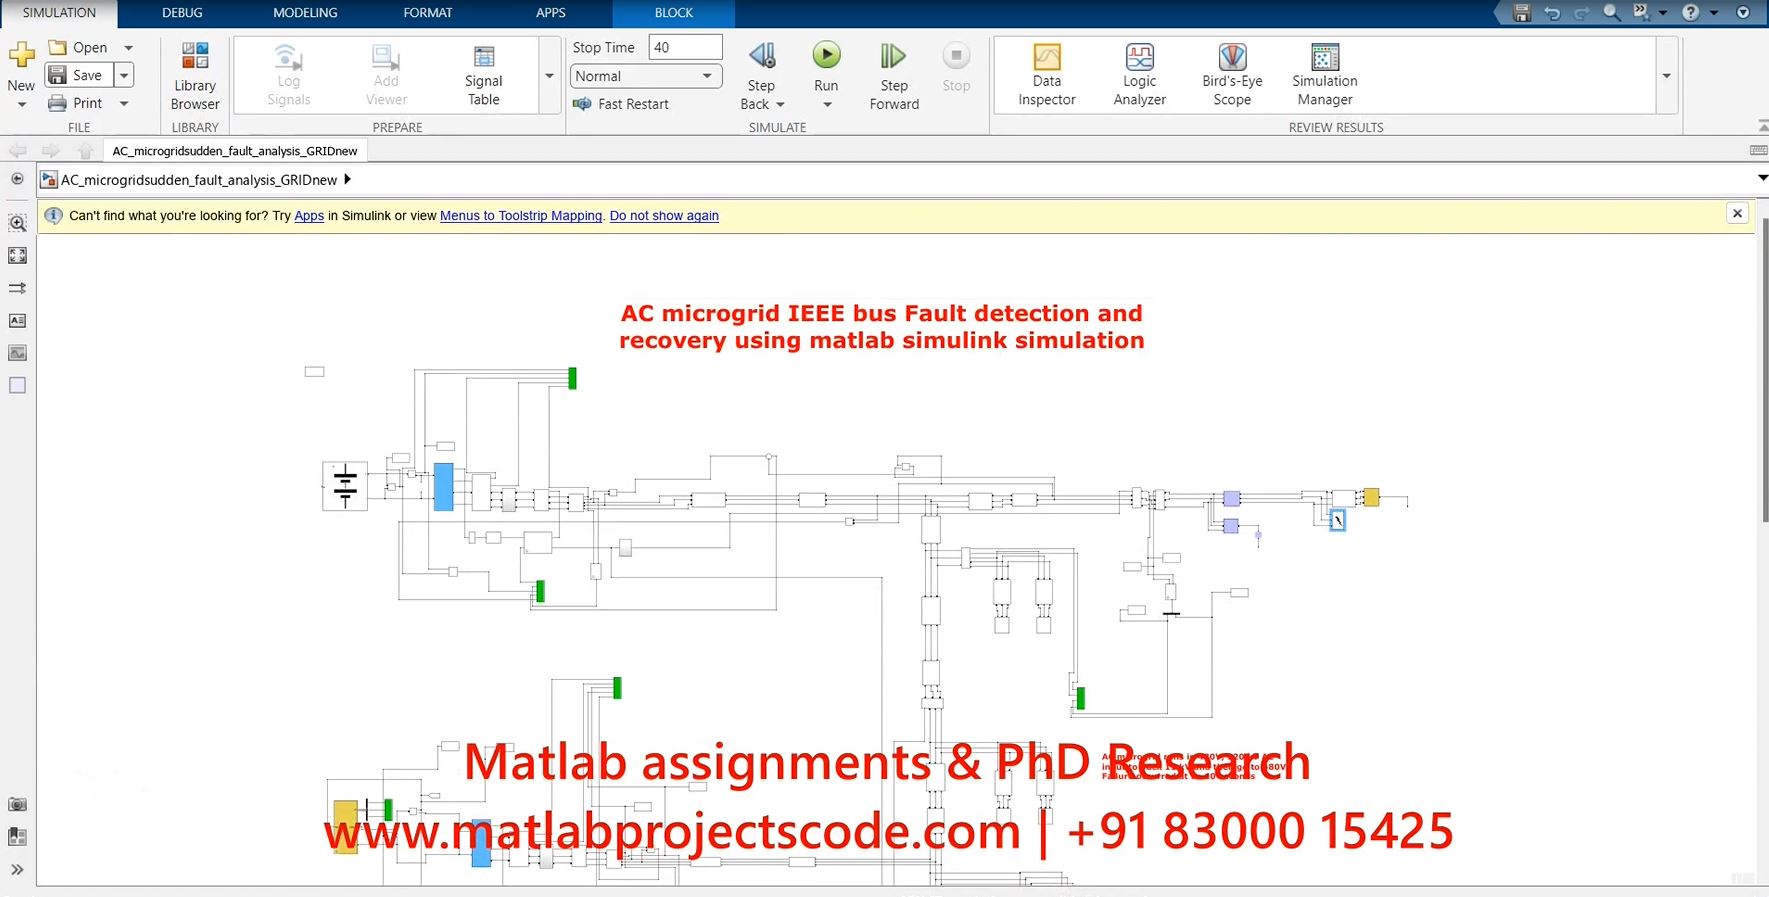Print the model diagram

(x=78, y=103)
